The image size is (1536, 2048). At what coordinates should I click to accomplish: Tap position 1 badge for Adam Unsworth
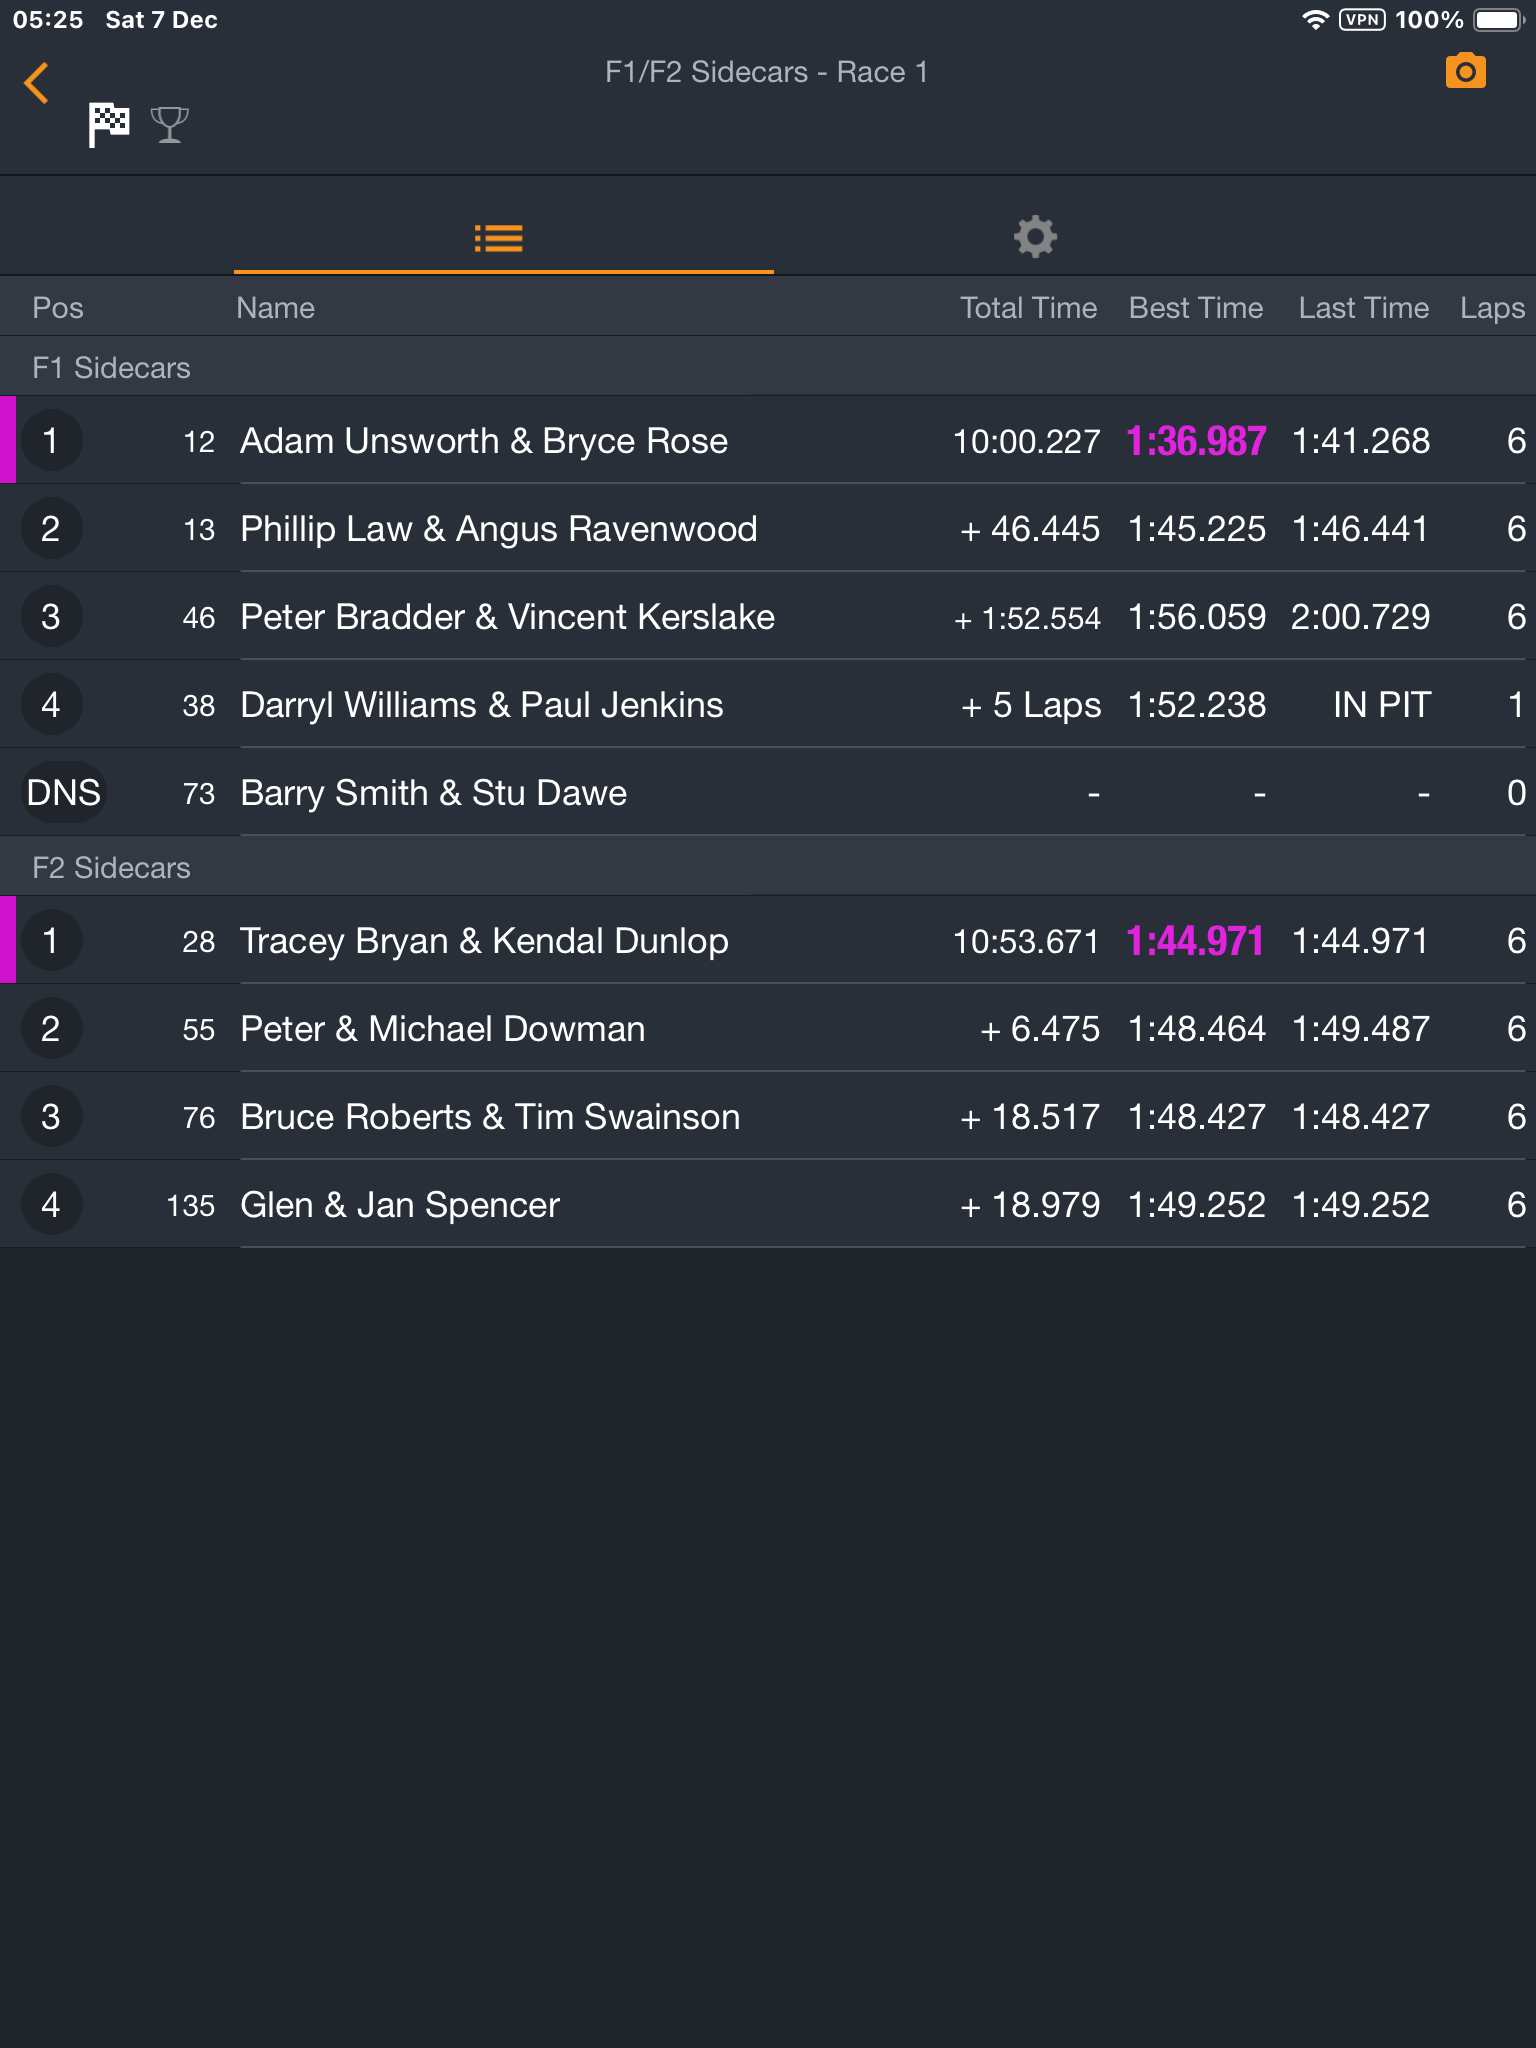(51, 441)
